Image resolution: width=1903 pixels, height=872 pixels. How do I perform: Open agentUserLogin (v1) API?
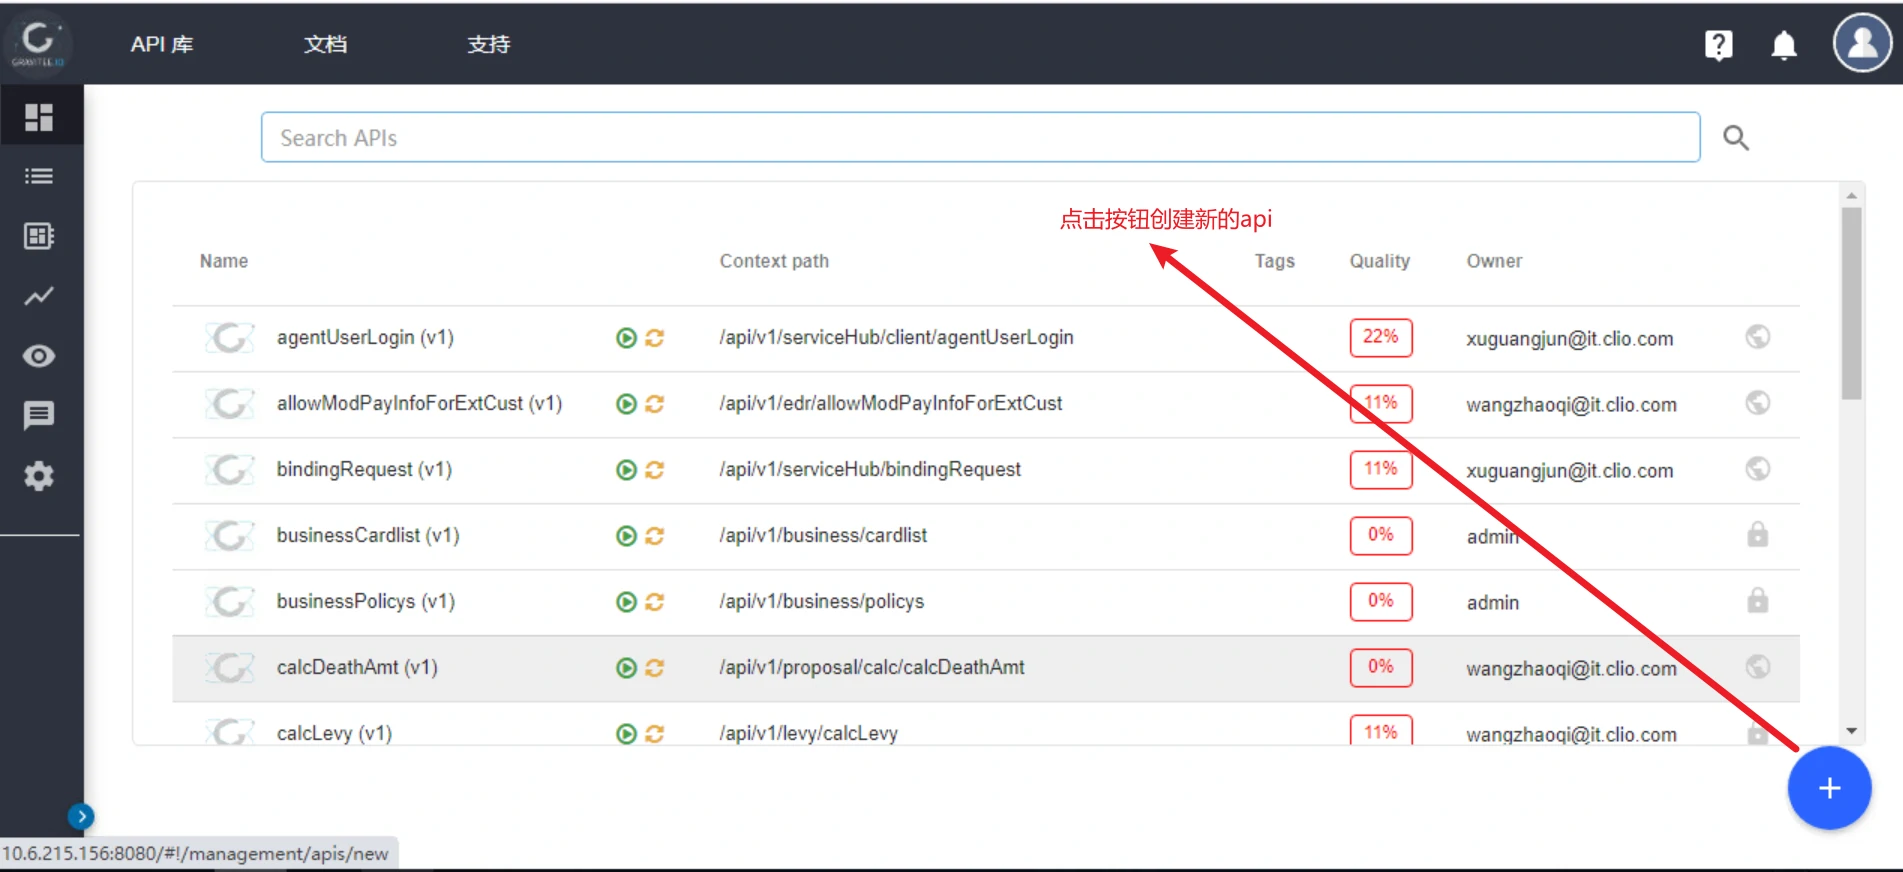[365, 338]
